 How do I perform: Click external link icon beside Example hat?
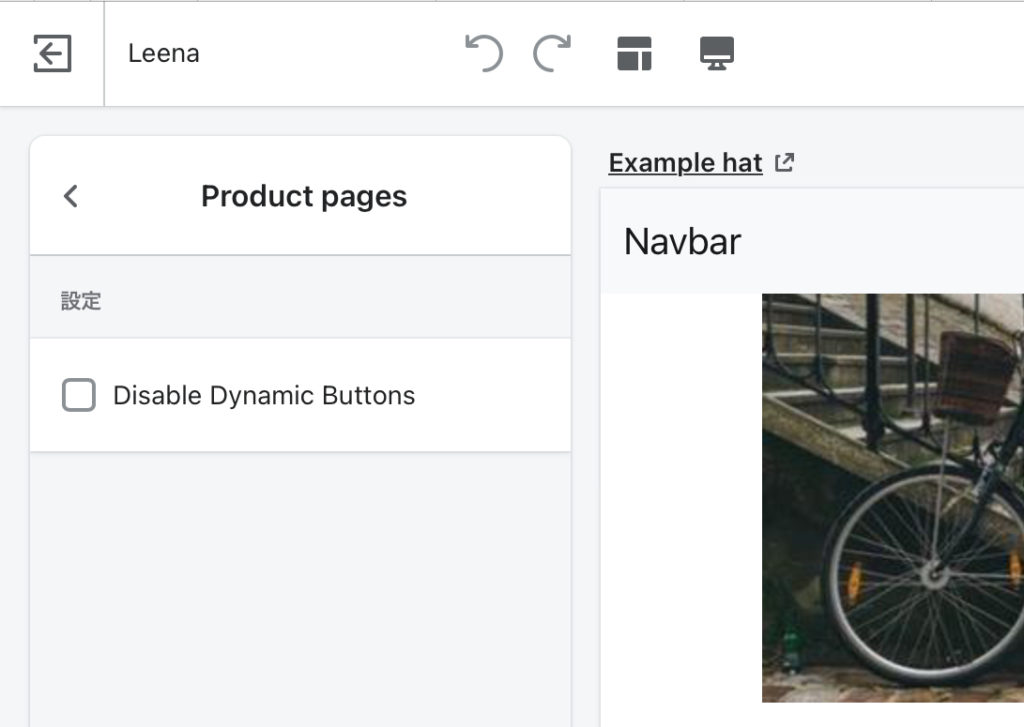(x=785, y=162)
